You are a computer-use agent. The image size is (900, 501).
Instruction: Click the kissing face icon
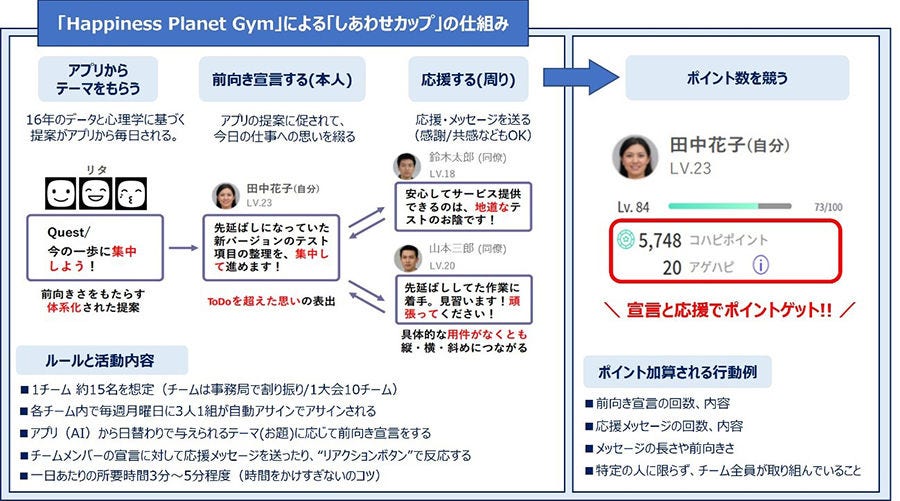pos(131,193)
